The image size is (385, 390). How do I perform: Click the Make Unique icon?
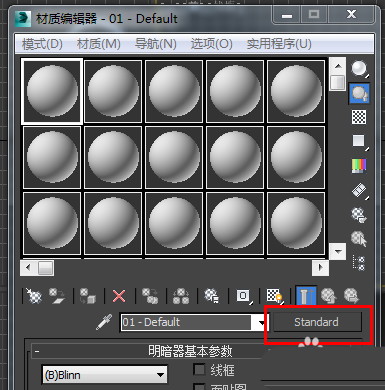[x=181, y=296]
